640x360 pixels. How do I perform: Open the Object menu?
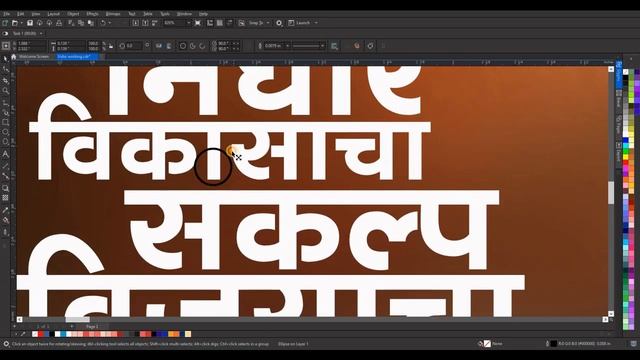pyautogui.click(x=73, y=14)
